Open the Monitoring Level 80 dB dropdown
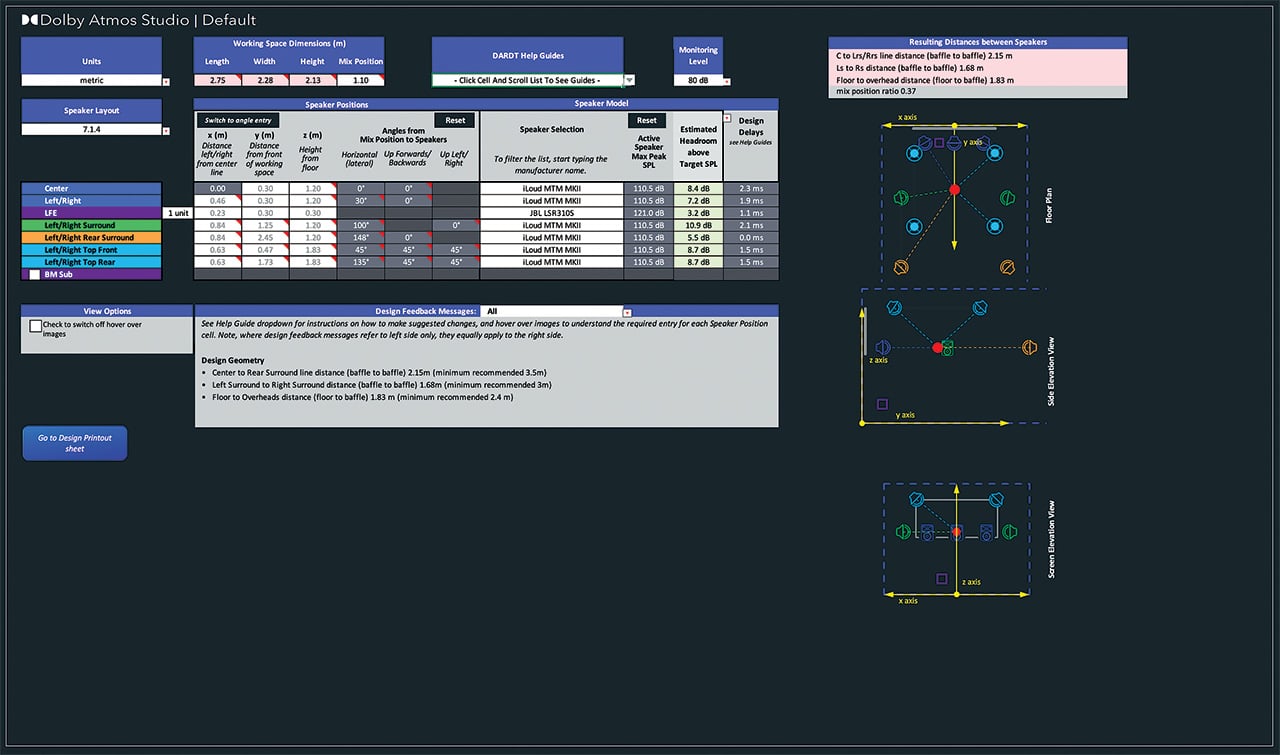Image resolution: width=1280 pixels, height=755 pixels. pyautogui.click(x=726, y=81)
